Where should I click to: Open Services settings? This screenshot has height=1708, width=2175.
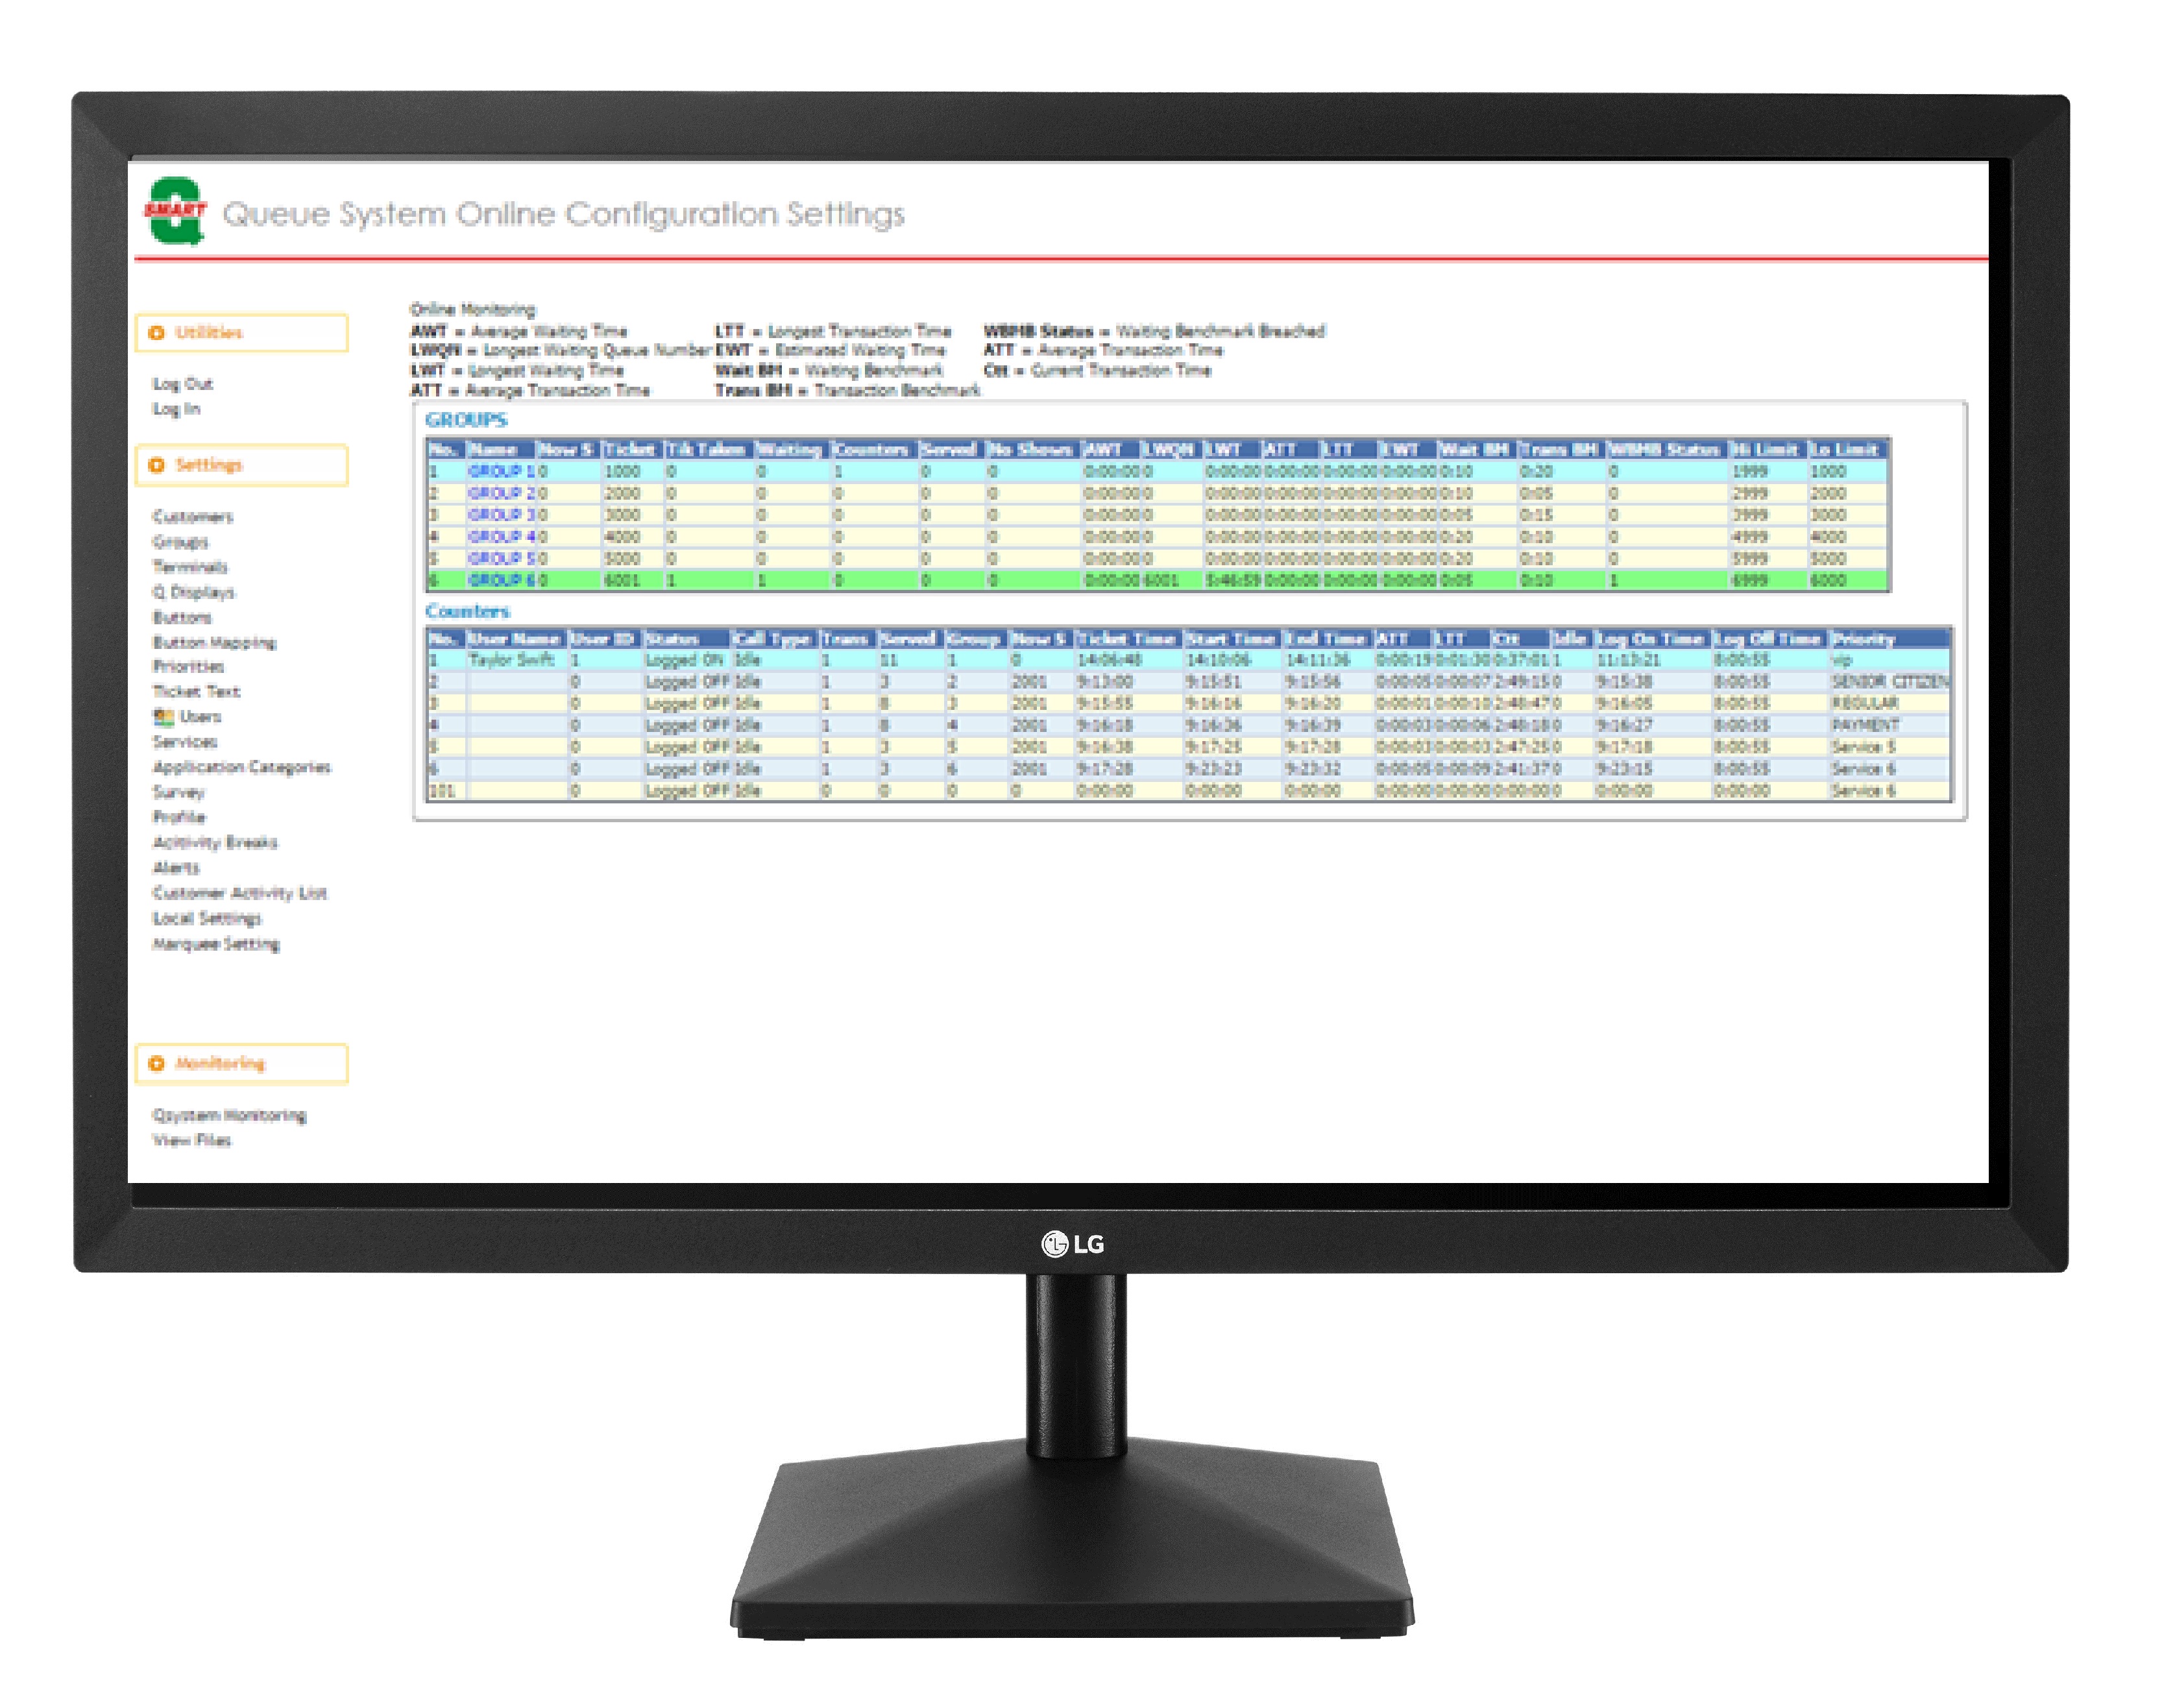(x=184, y=741)
